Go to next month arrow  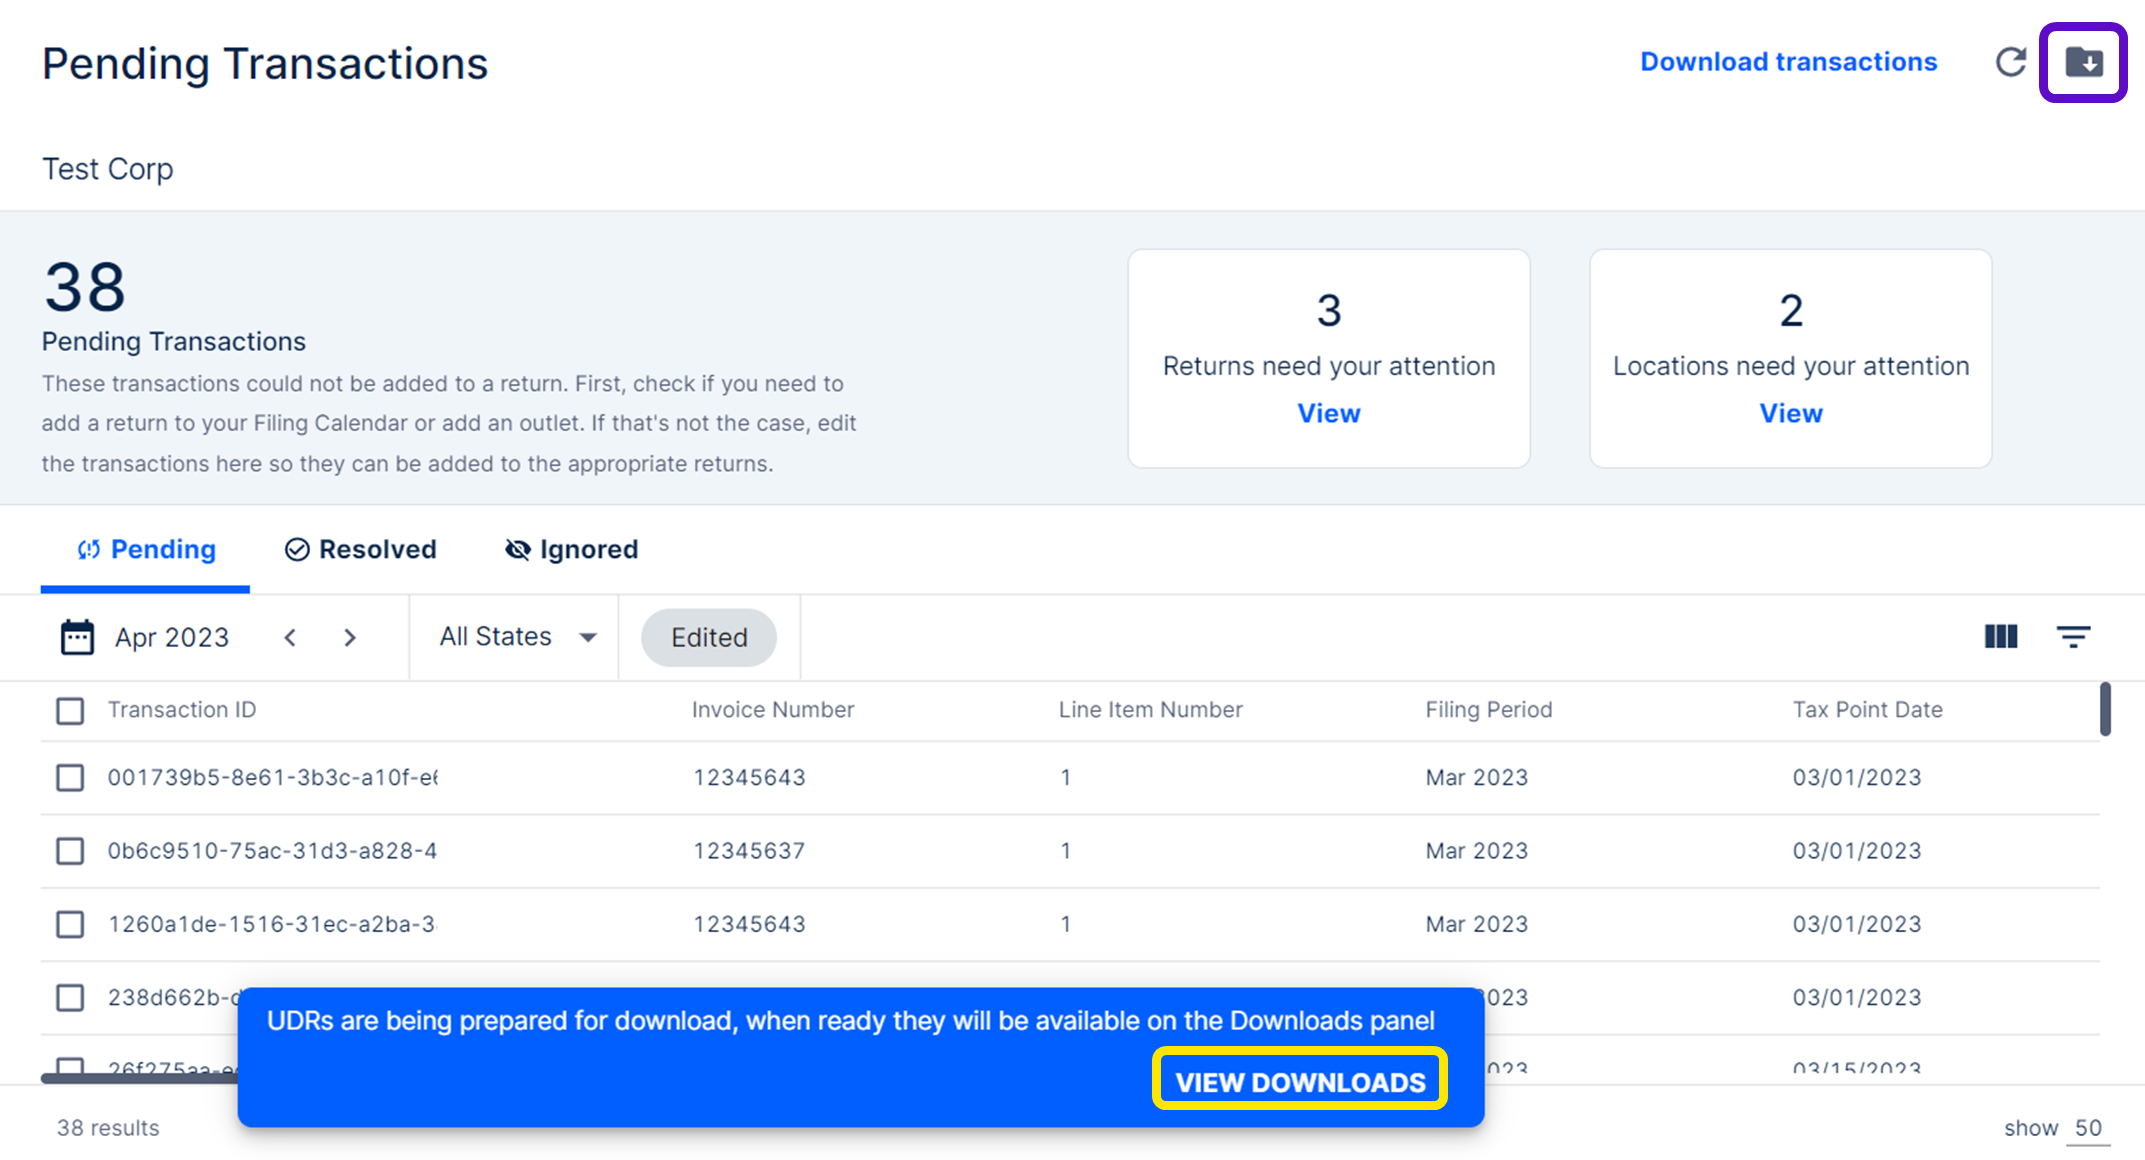click(x=350, y=638)
